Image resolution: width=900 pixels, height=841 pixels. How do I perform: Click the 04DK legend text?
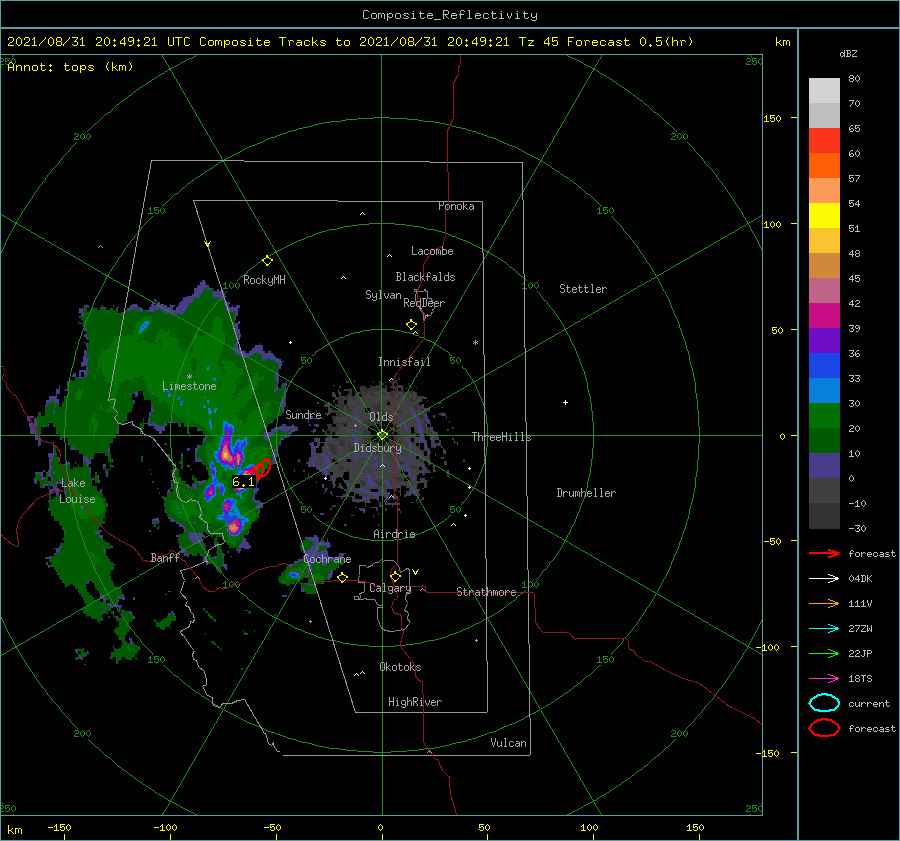(x=860, y=579)
